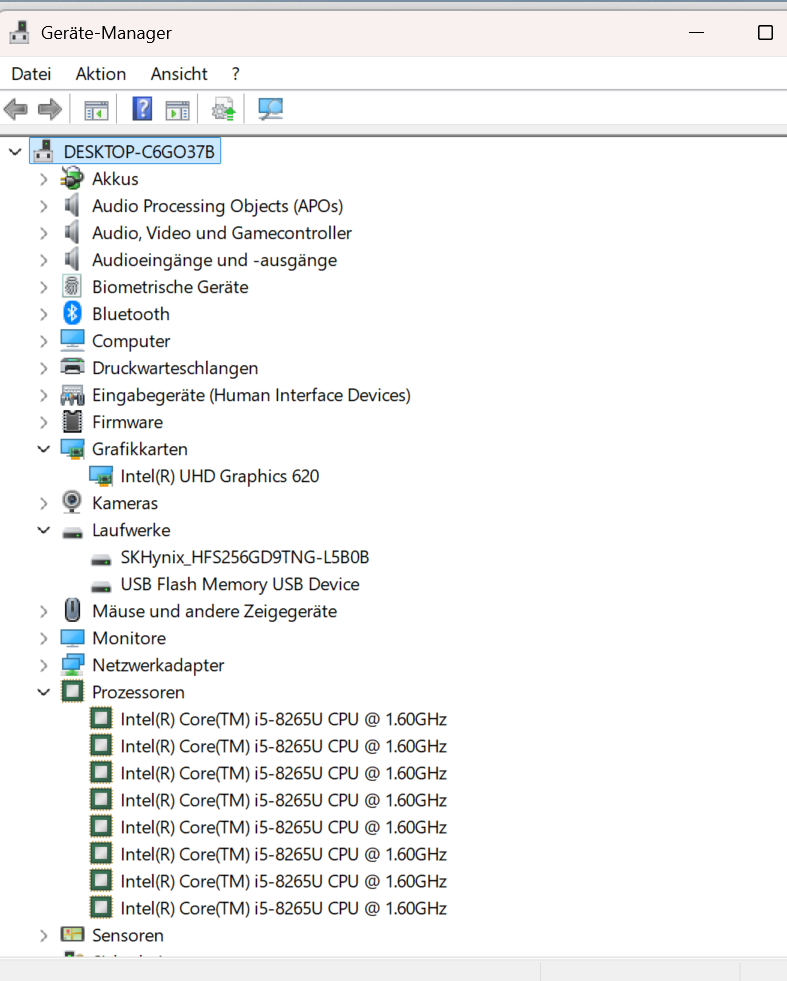Click the Forward arrow toolbar icon
This screenshot has height=981, width=787.
coord(50,109)
